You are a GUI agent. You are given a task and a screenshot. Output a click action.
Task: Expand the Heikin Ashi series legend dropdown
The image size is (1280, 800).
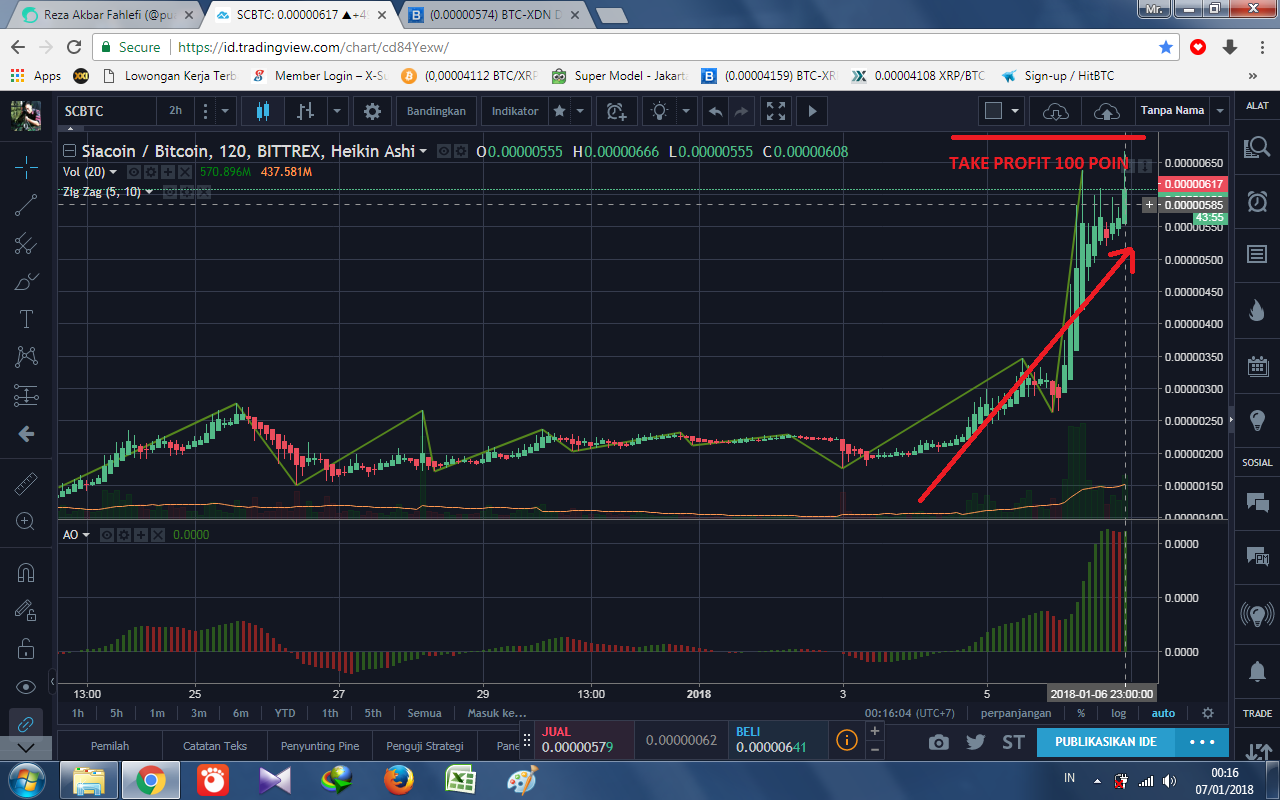coord(423,151)
